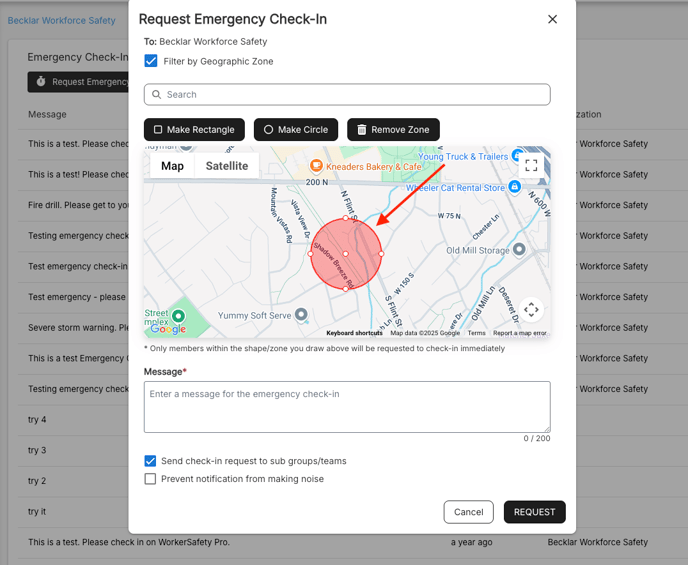Click the Cancel button

tap(468, 512)
